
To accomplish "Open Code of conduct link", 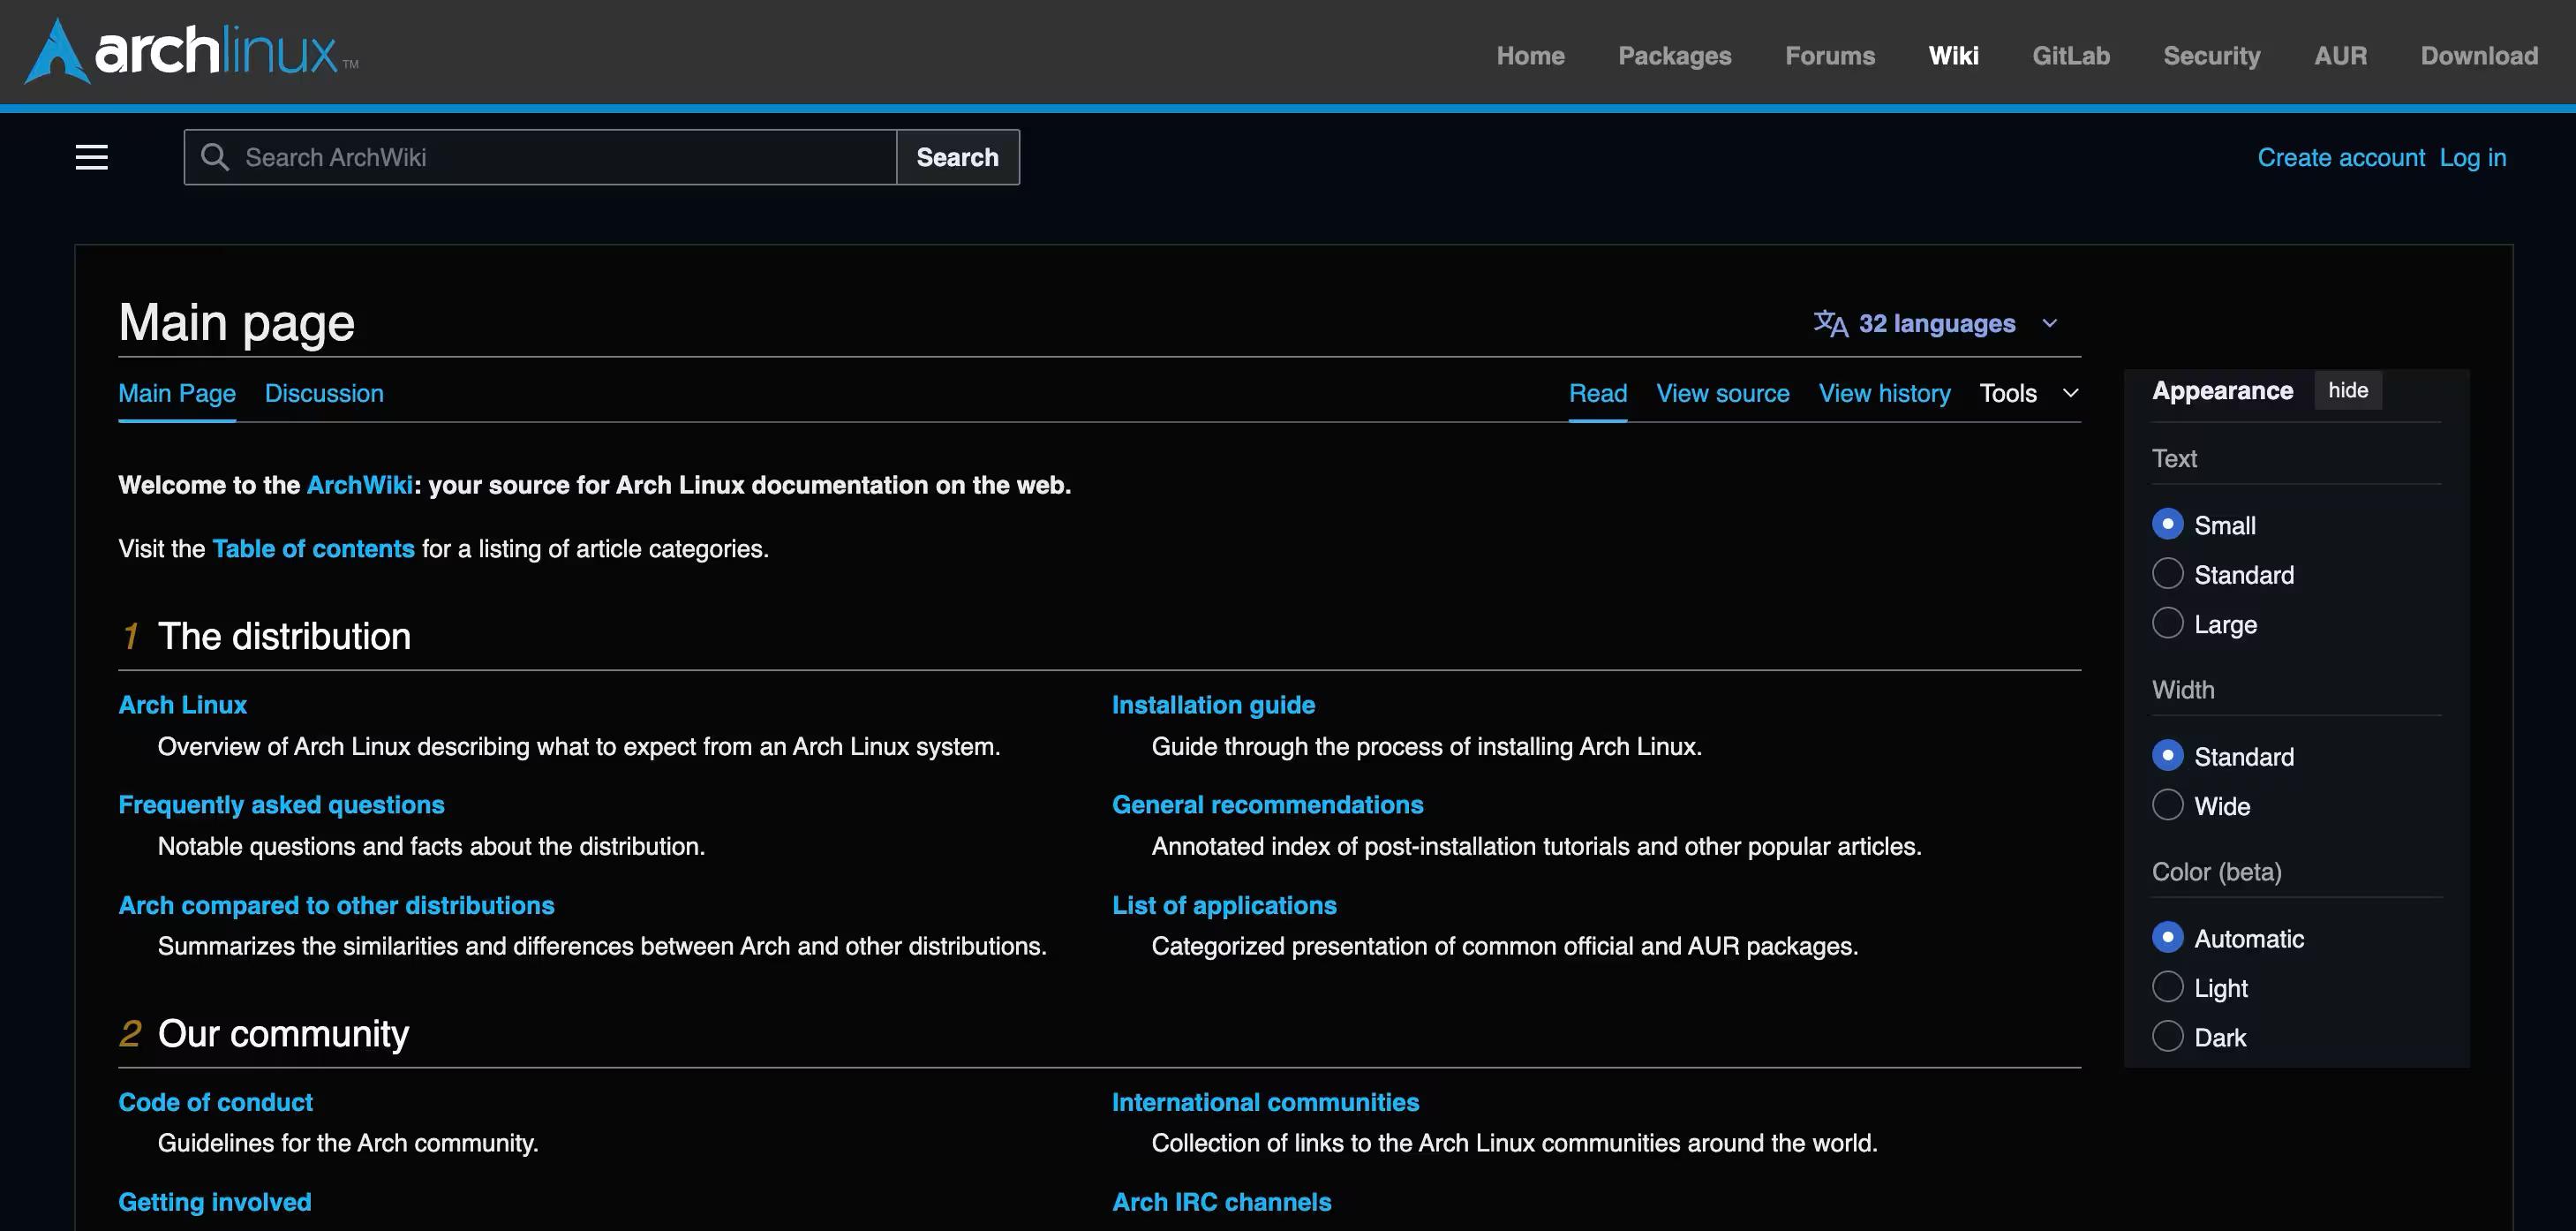I will pos(215,1102).
